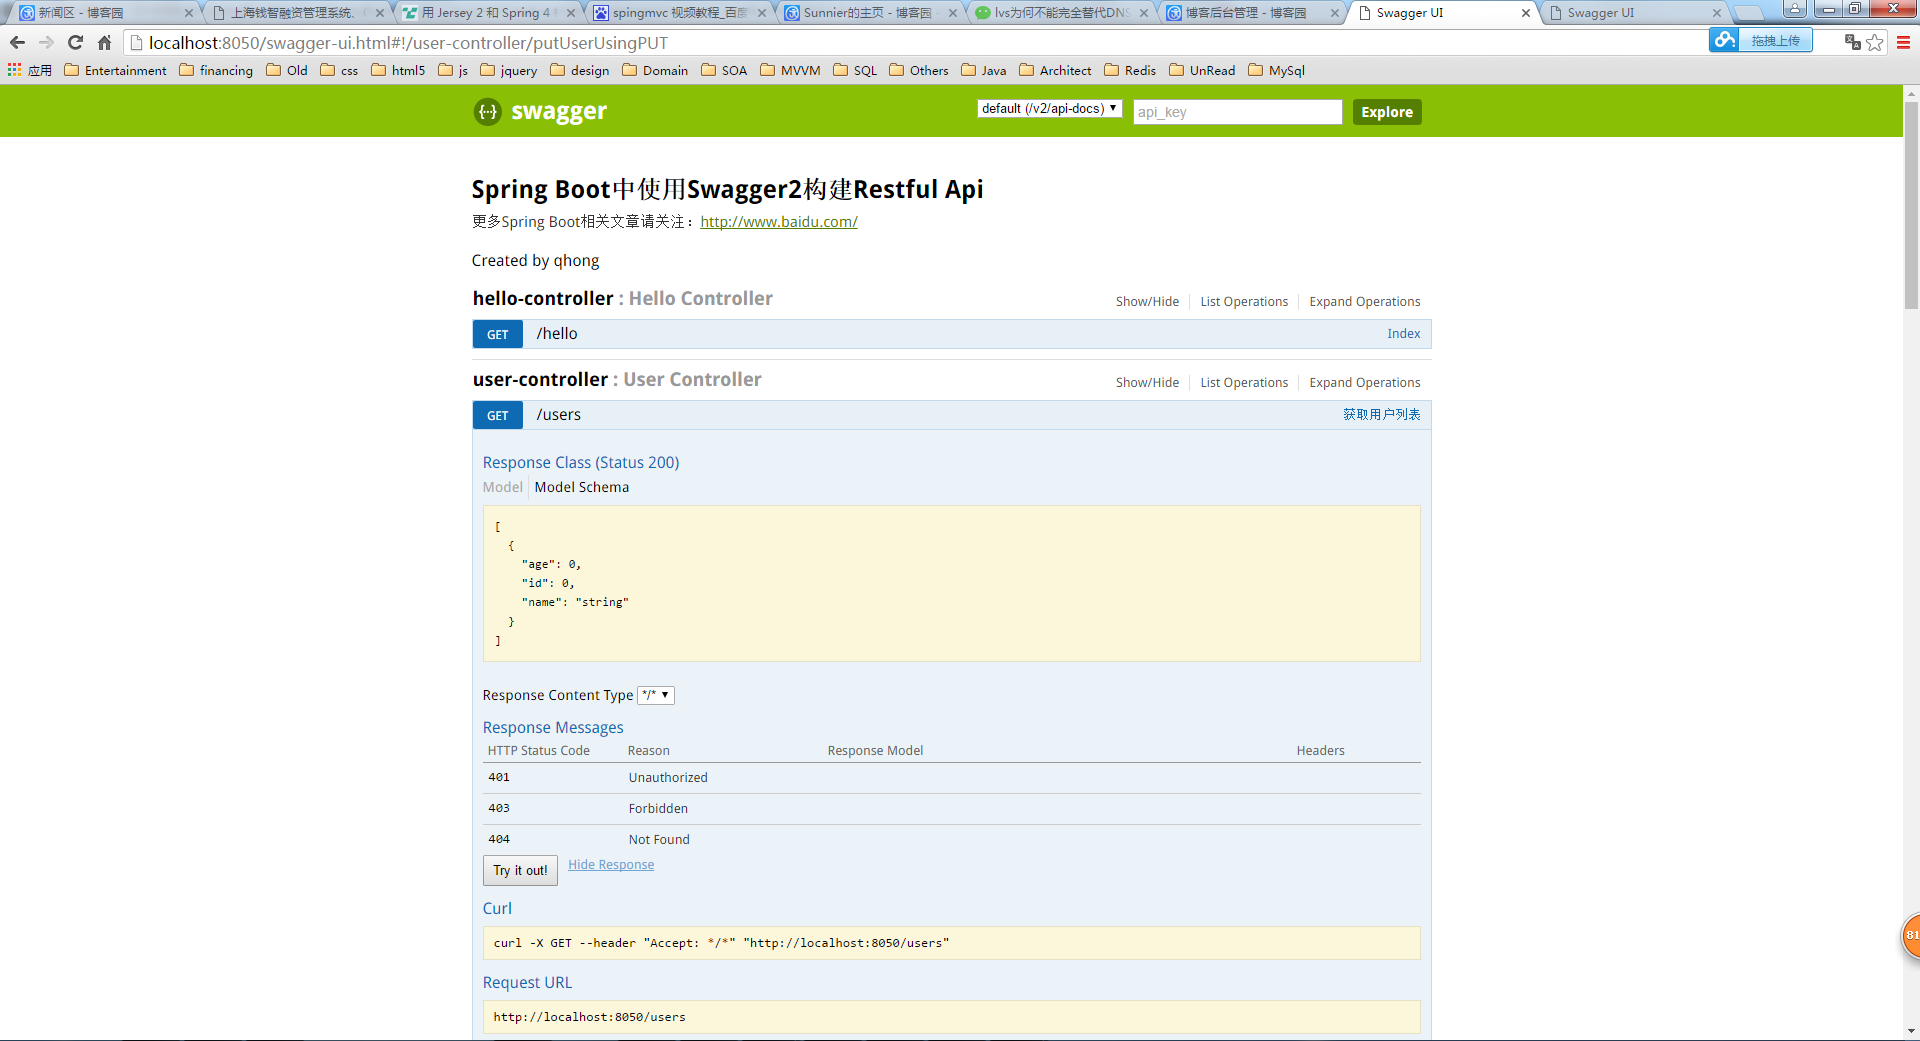Open the Chrome hamburger menu
This screenshot has width=1920, height=1041.
click(1903, 42)
